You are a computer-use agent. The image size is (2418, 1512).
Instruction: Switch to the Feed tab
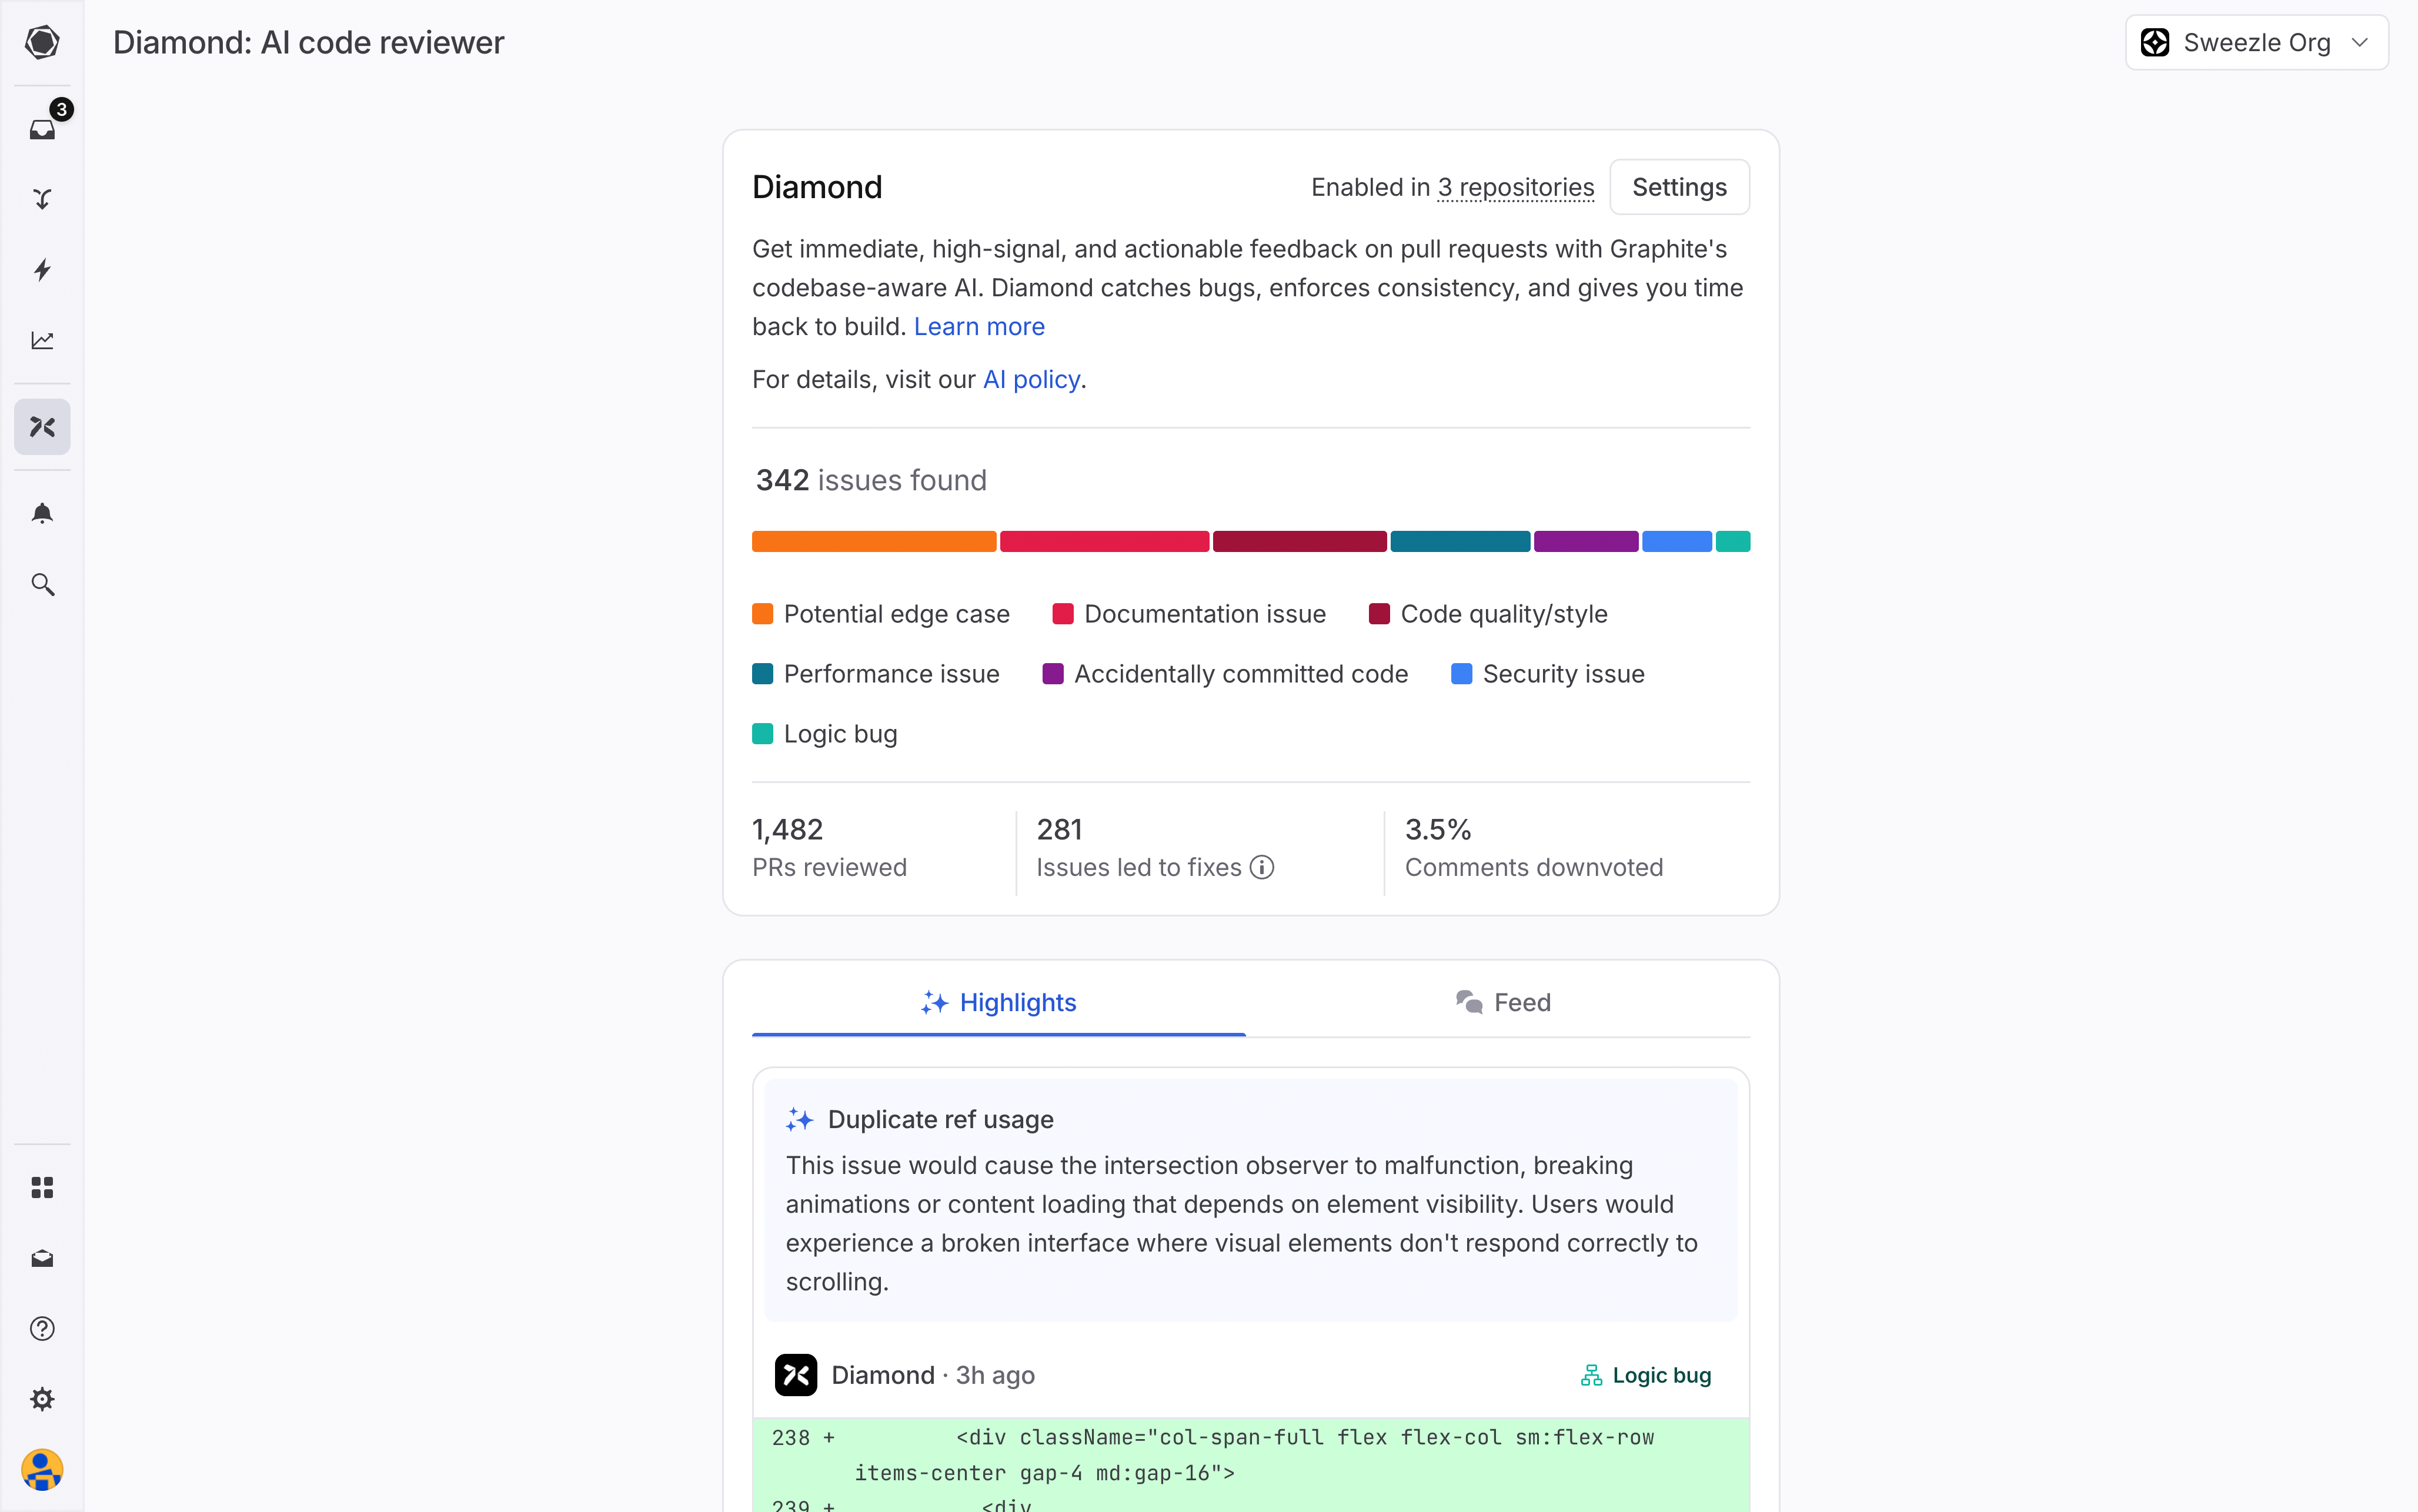point(1502,1002)
